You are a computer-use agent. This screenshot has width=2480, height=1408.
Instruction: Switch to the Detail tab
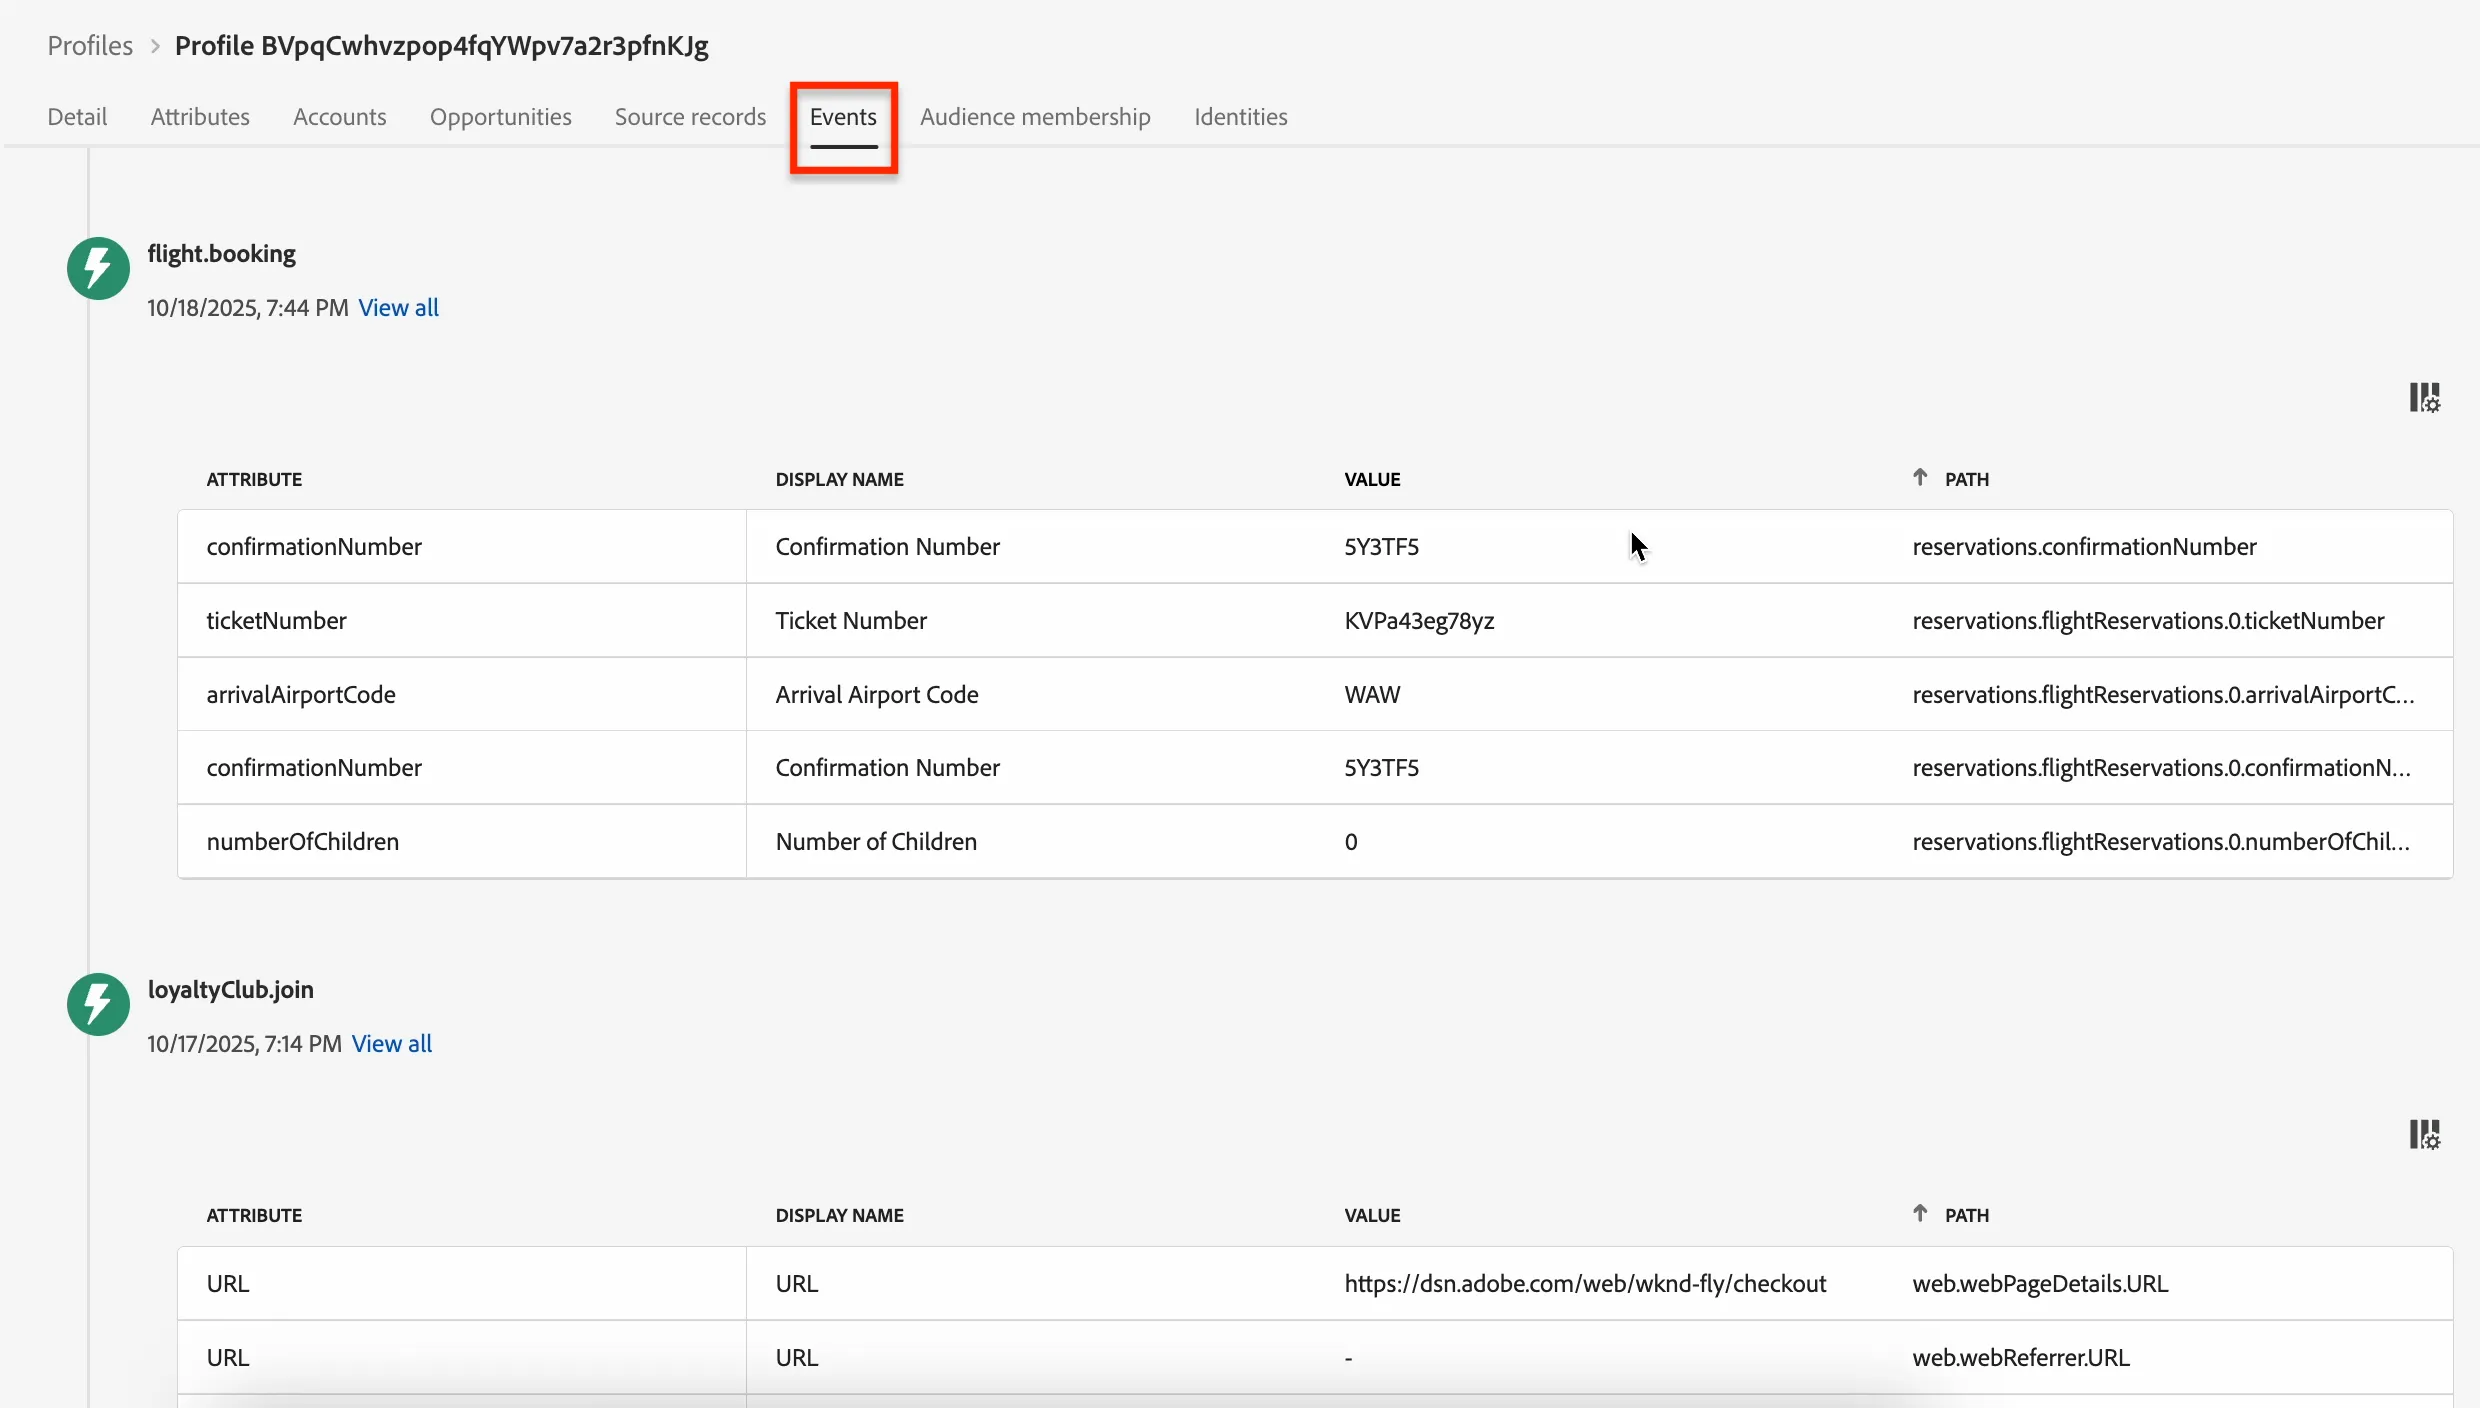point(77,117)
